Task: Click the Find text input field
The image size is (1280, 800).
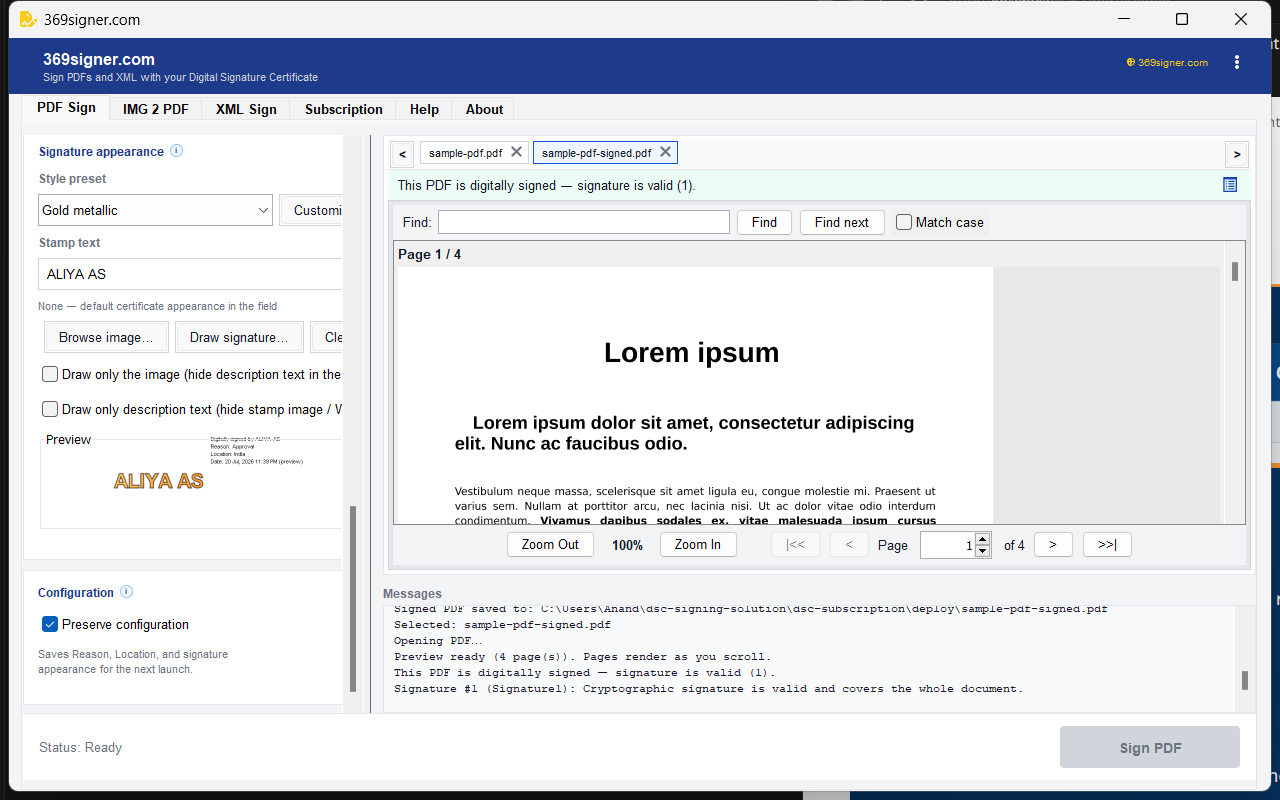Action: point(584,222)
